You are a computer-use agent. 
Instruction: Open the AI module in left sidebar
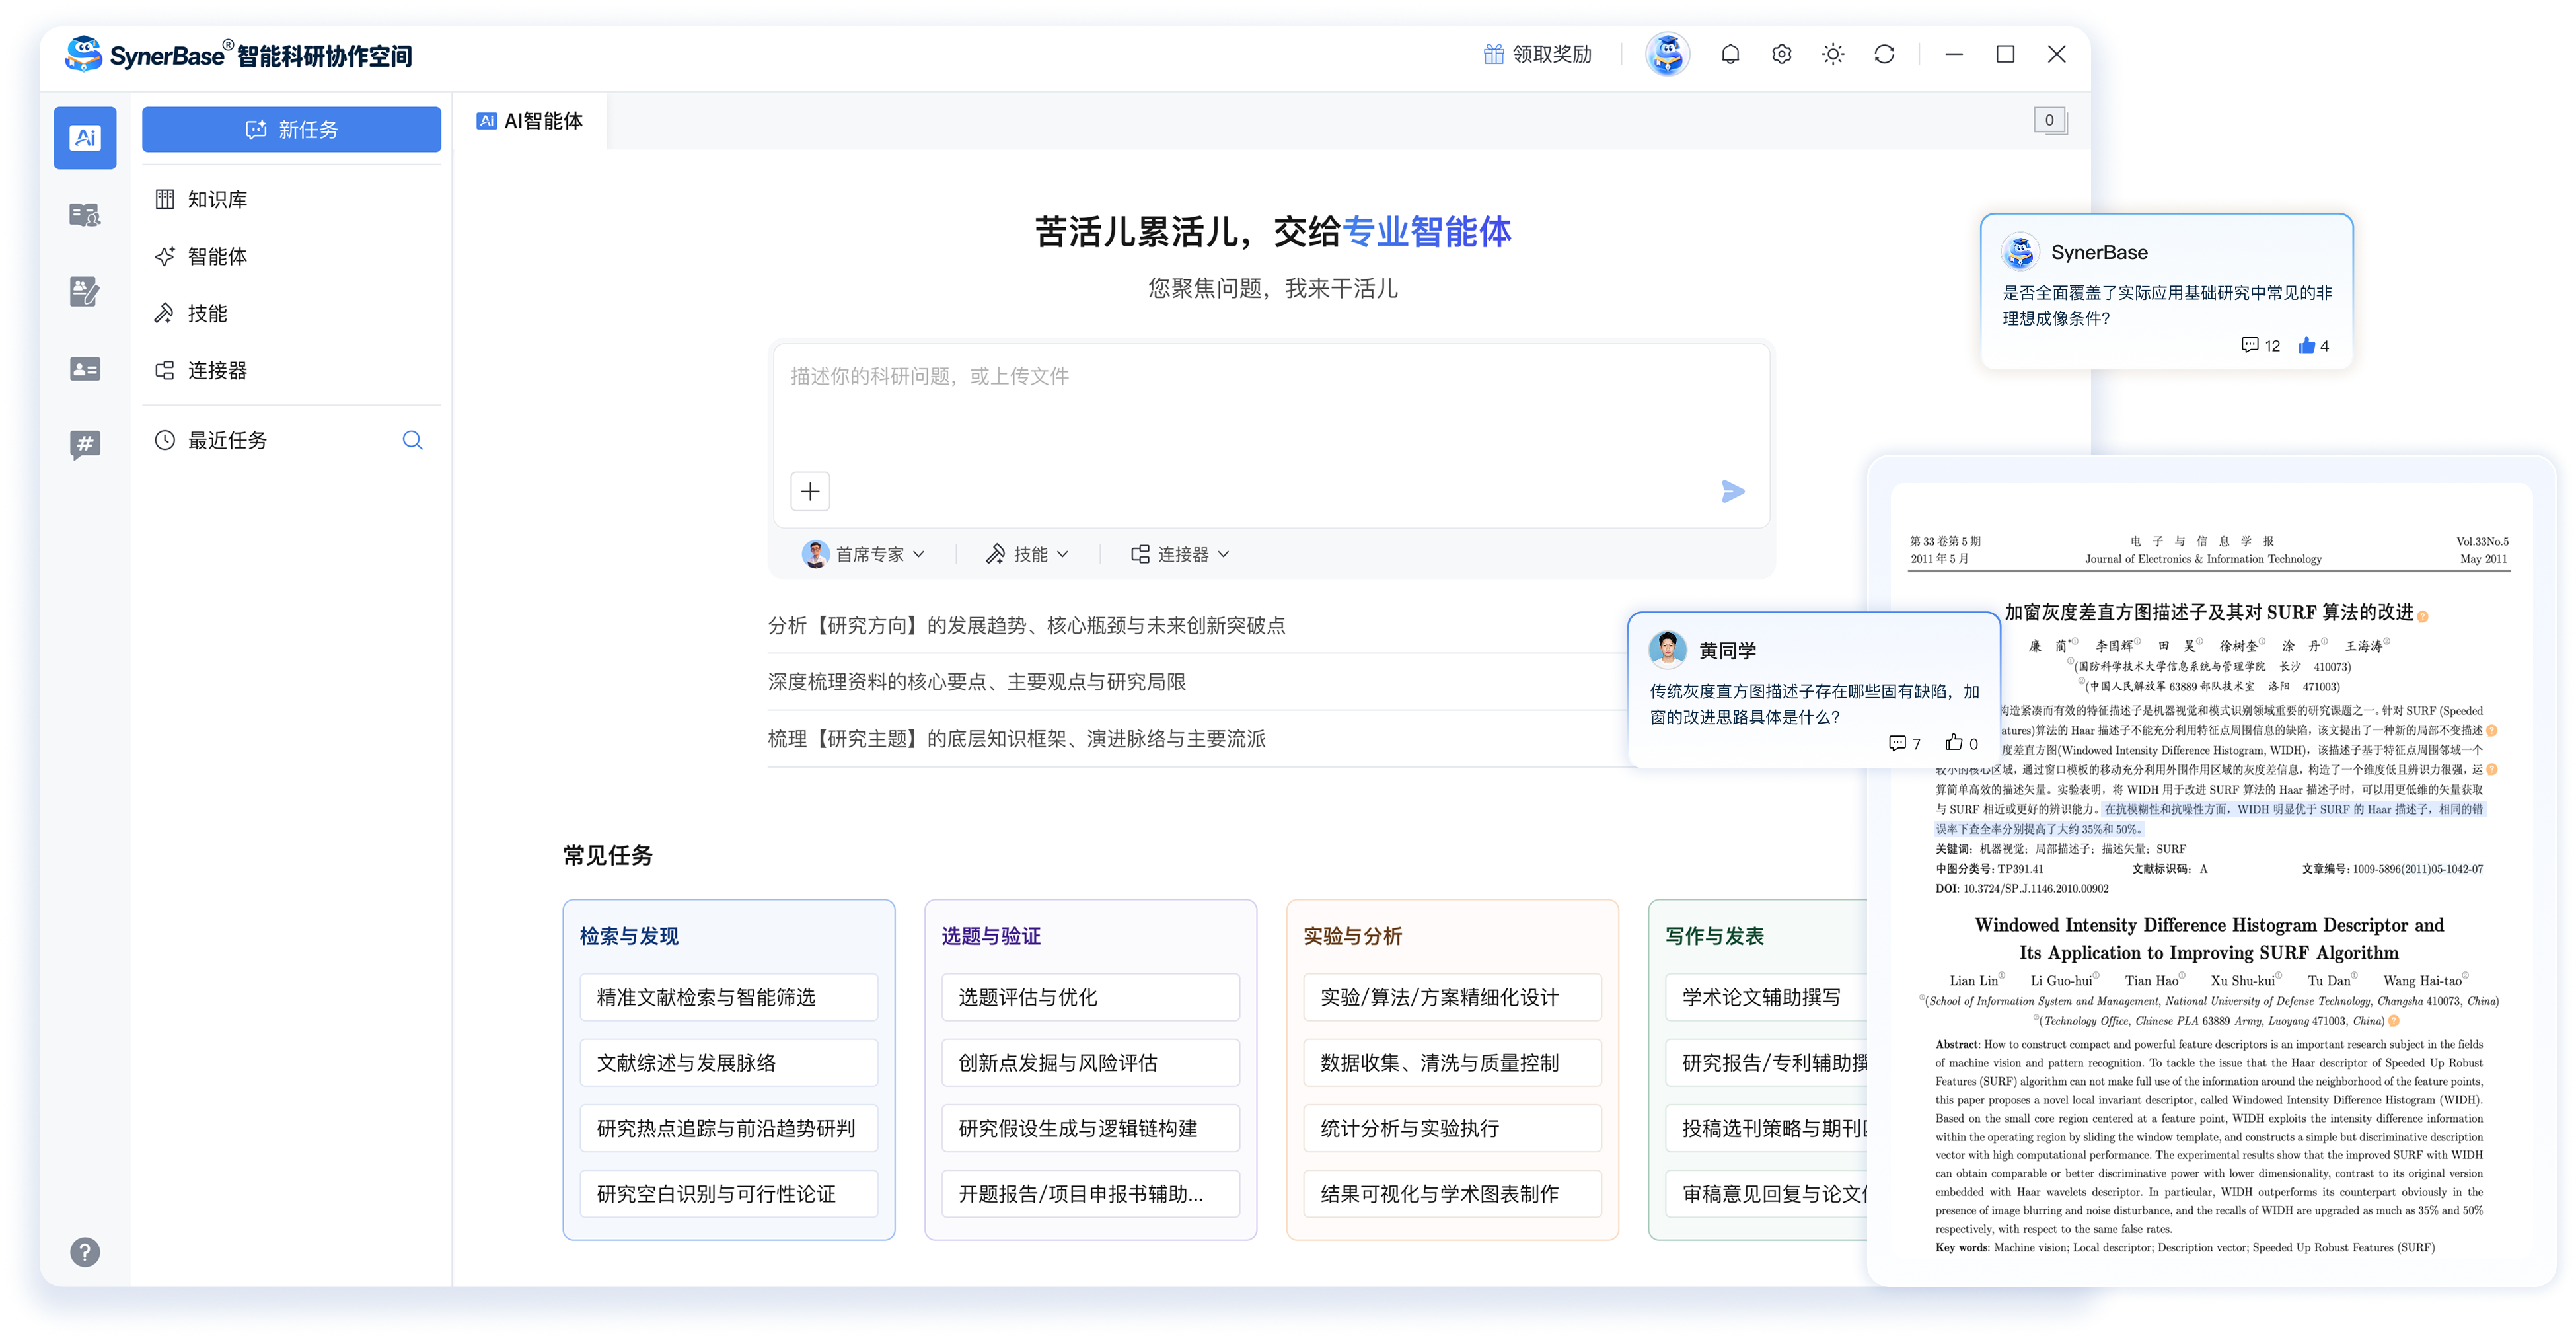point(85,138)
